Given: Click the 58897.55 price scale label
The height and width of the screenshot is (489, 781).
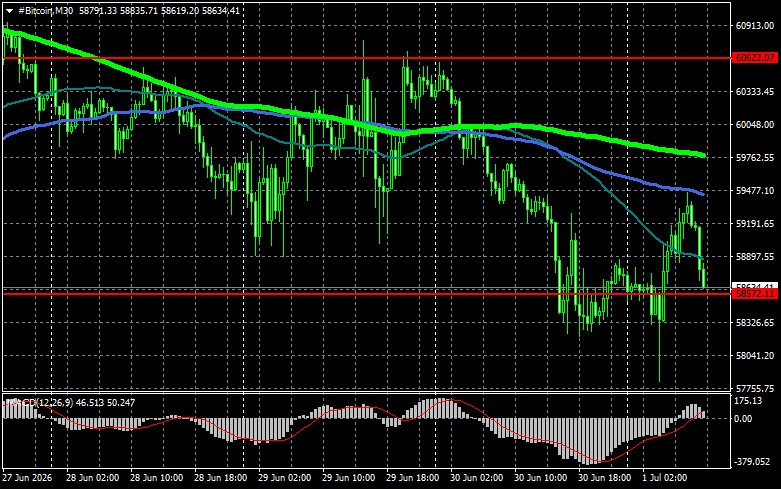Looking at the screenshot, I should point(755,257).
